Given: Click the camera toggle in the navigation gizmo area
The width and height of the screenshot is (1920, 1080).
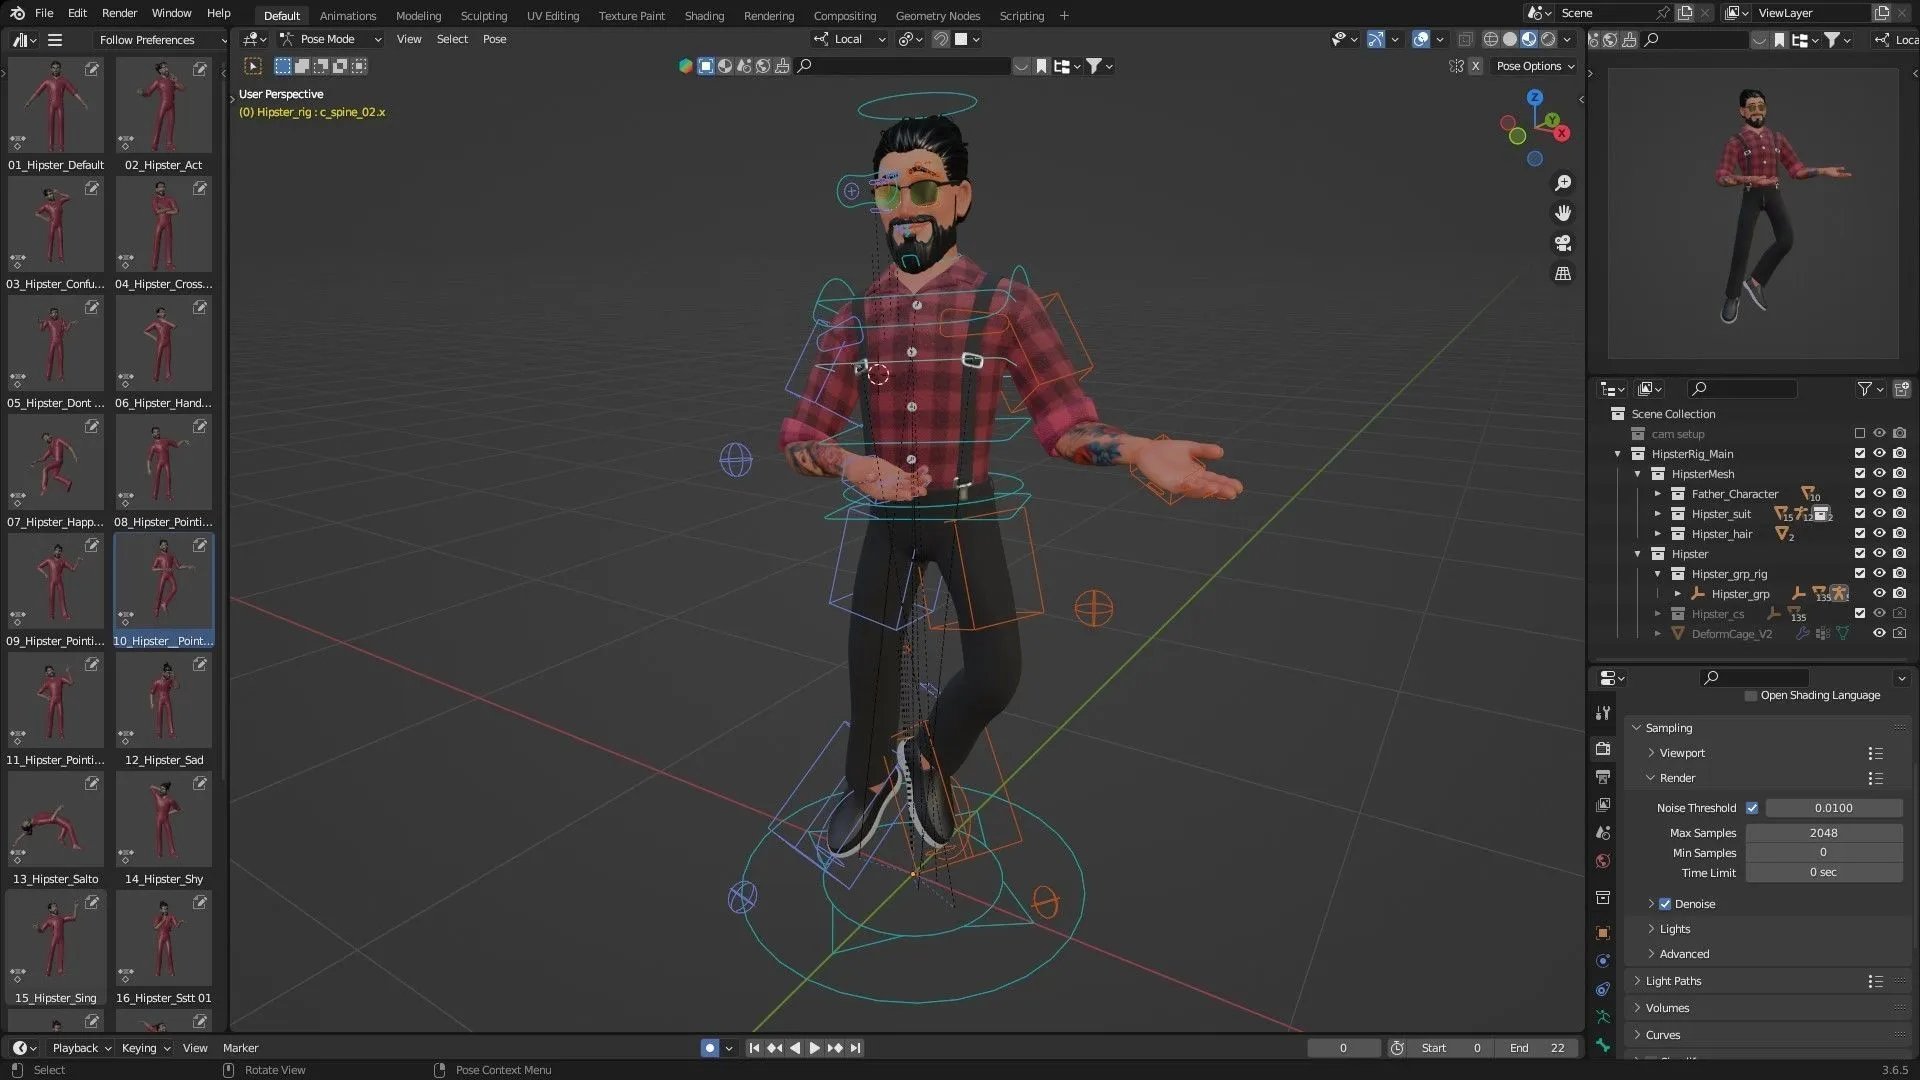Looking at the screenshot, I should tap(1563, 243).
